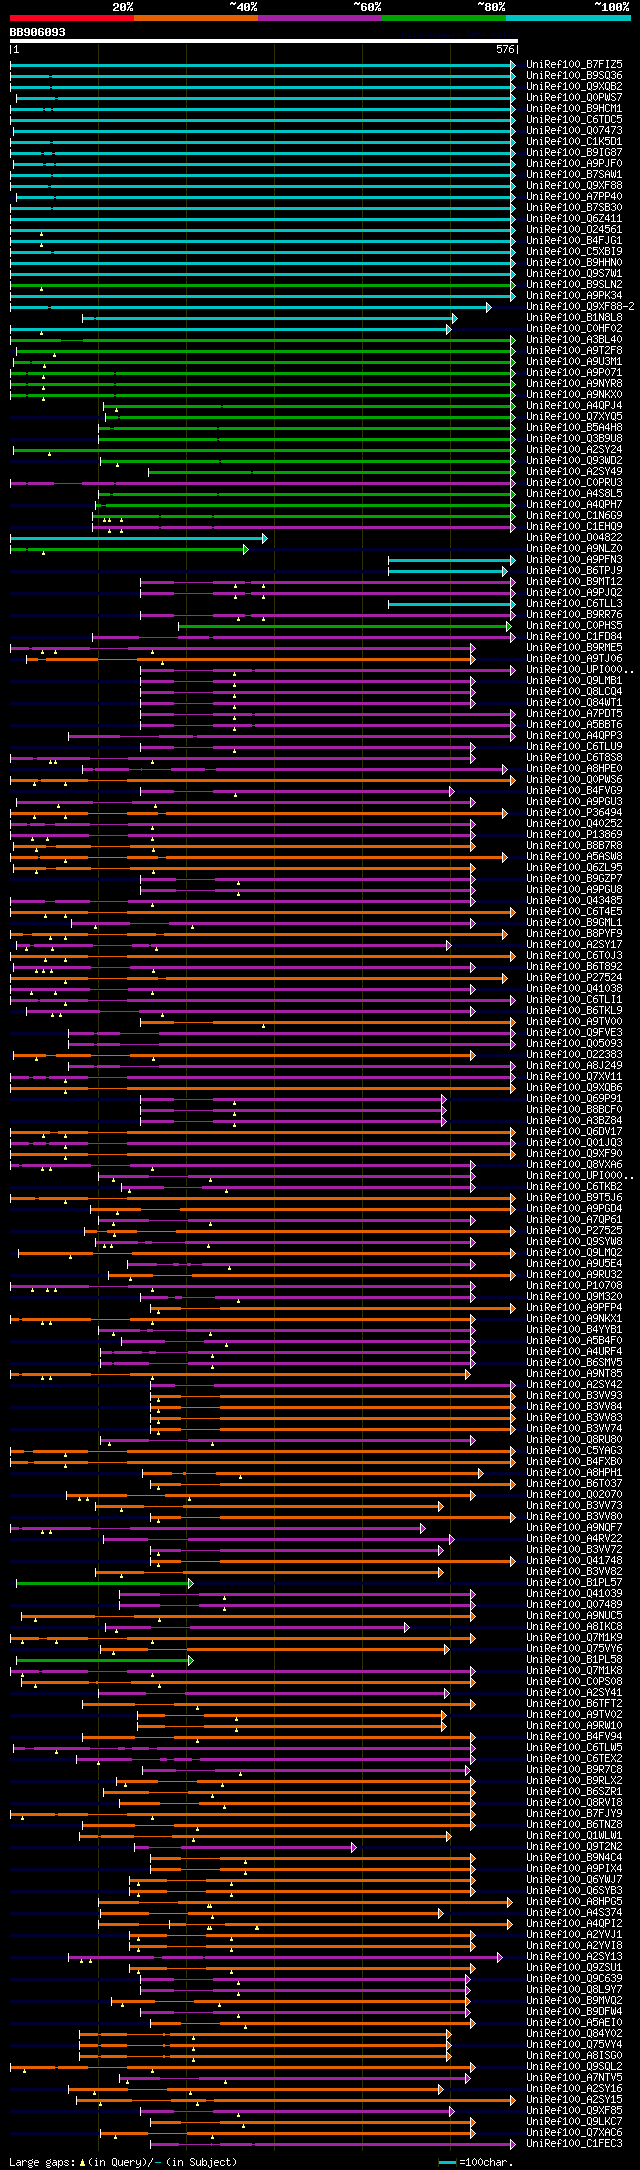The image size is (640, 2170).
Task: Click the red segment of the identity legend
Action: (x=71, y=18)
